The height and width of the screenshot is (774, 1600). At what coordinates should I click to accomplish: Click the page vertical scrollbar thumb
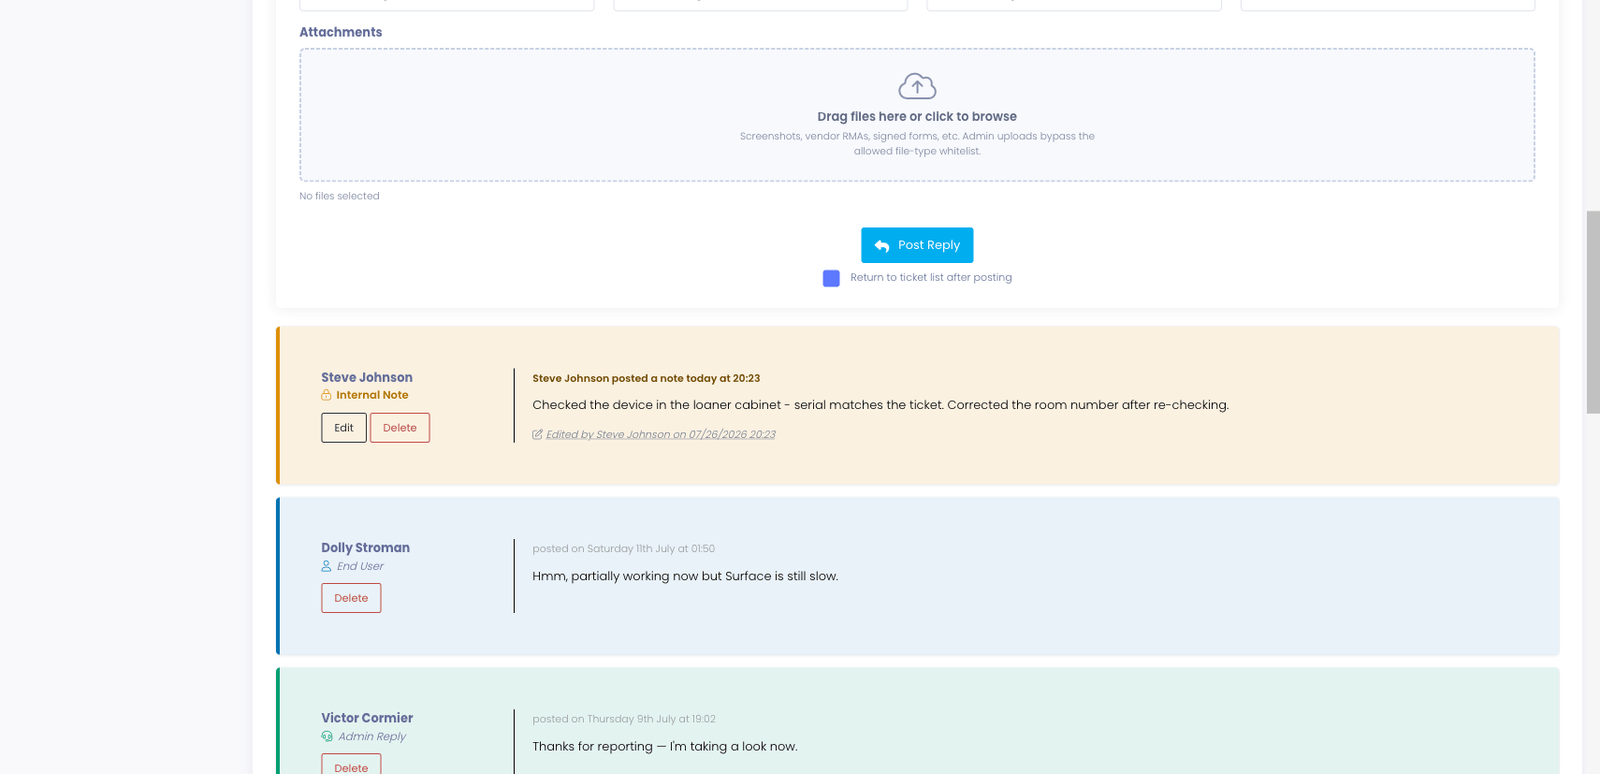click(x=1593, y=312)
